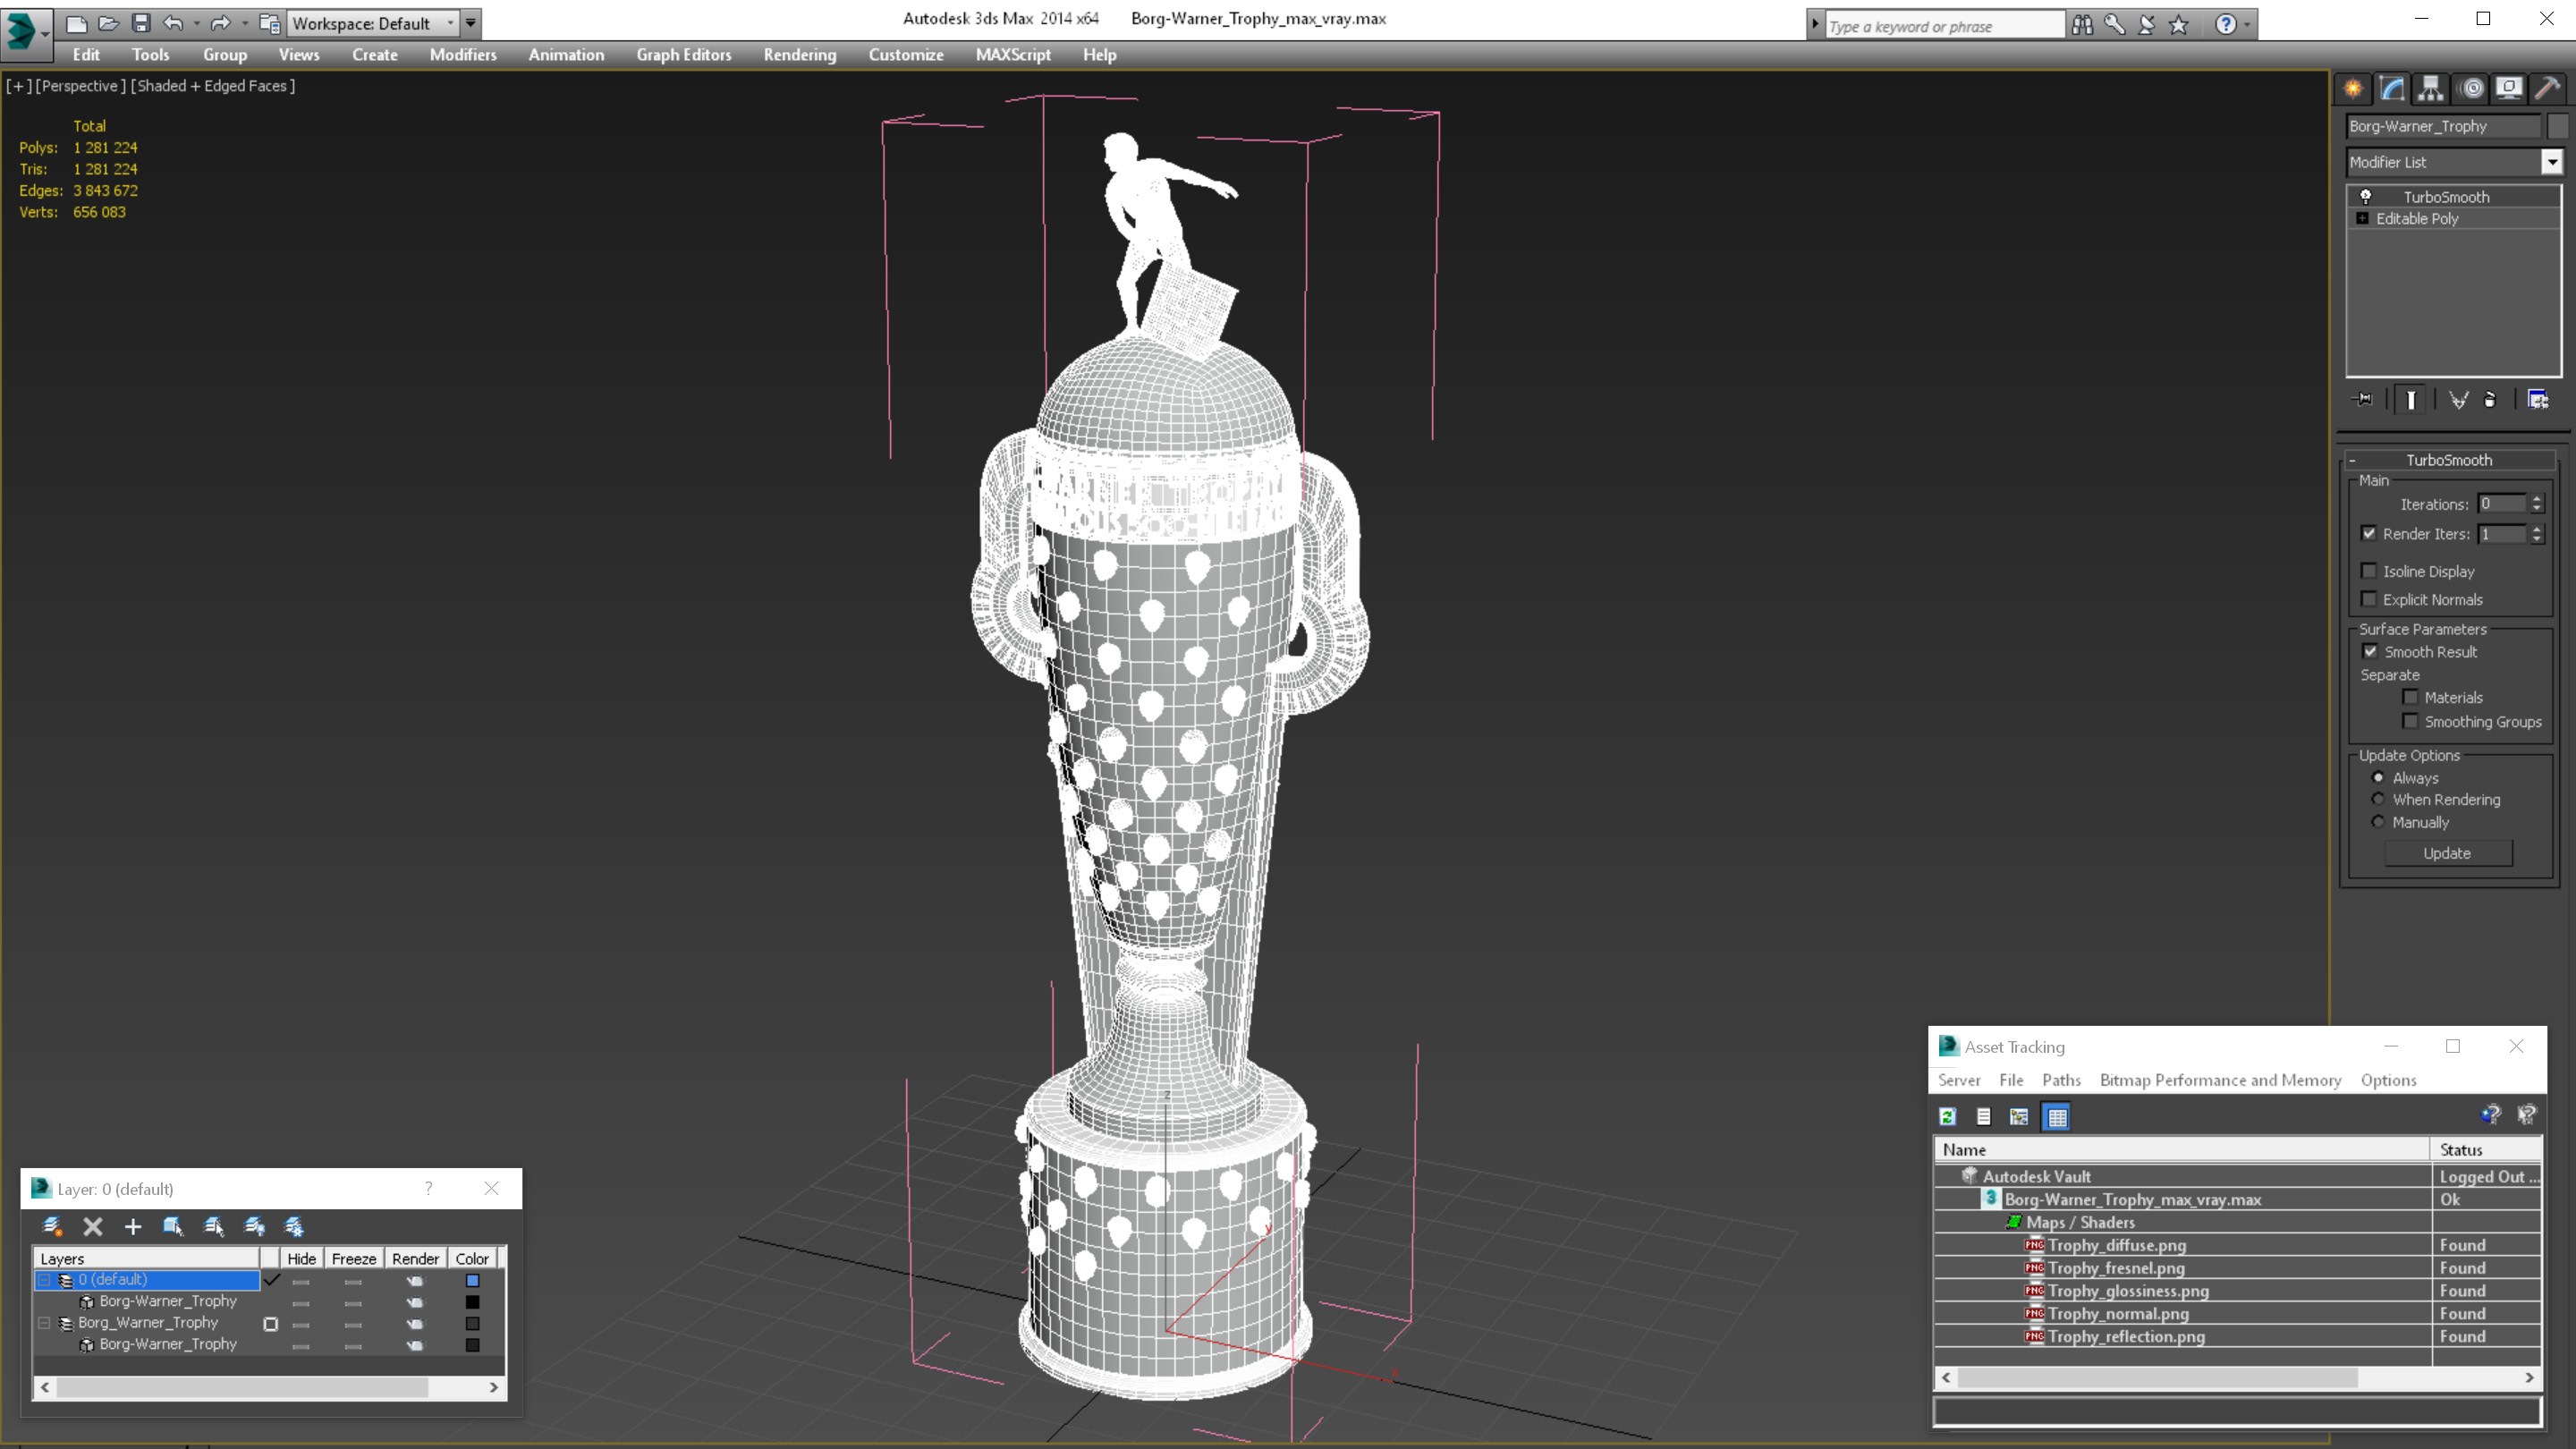This screenshot has width=2576, height=1449.
Task: Open Paths menu in Asset Tracking
Action: pyautogui.click(x=2061, y=1080)
